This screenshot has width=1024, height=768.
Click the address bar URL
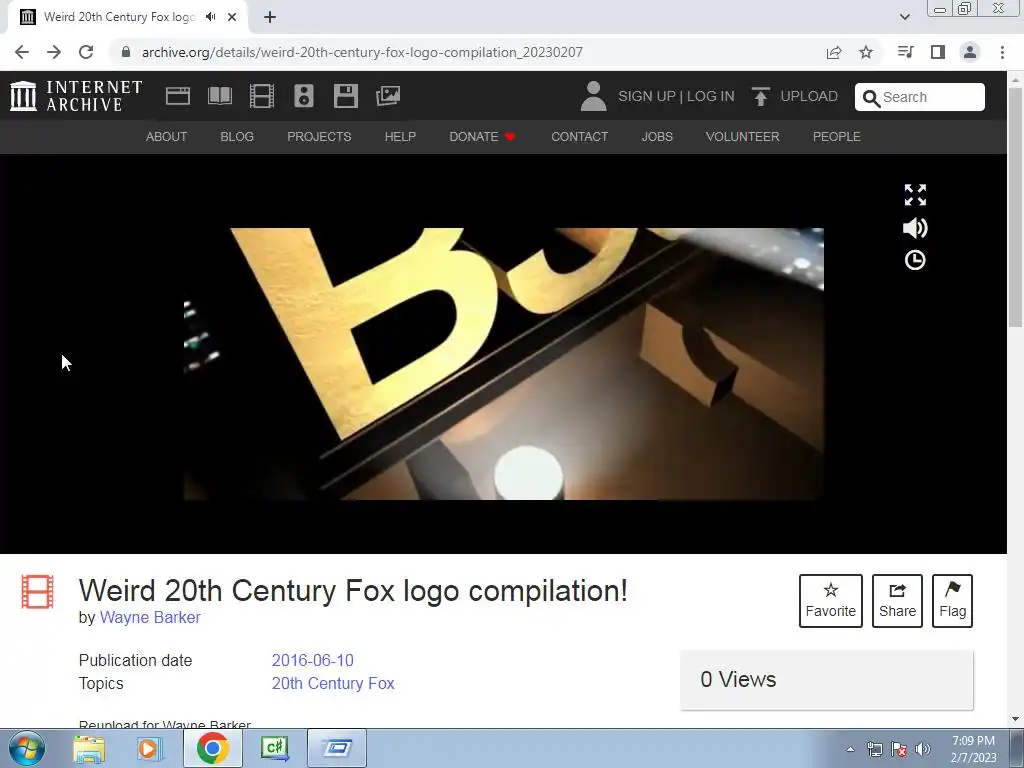[362, 52]
